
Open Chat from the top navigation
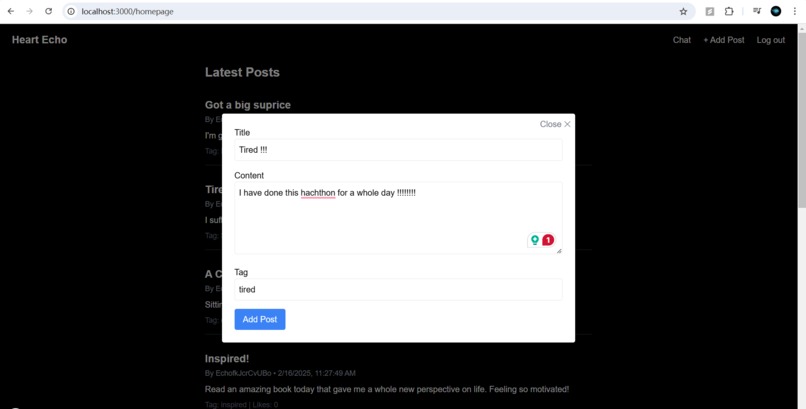[682, 40]
